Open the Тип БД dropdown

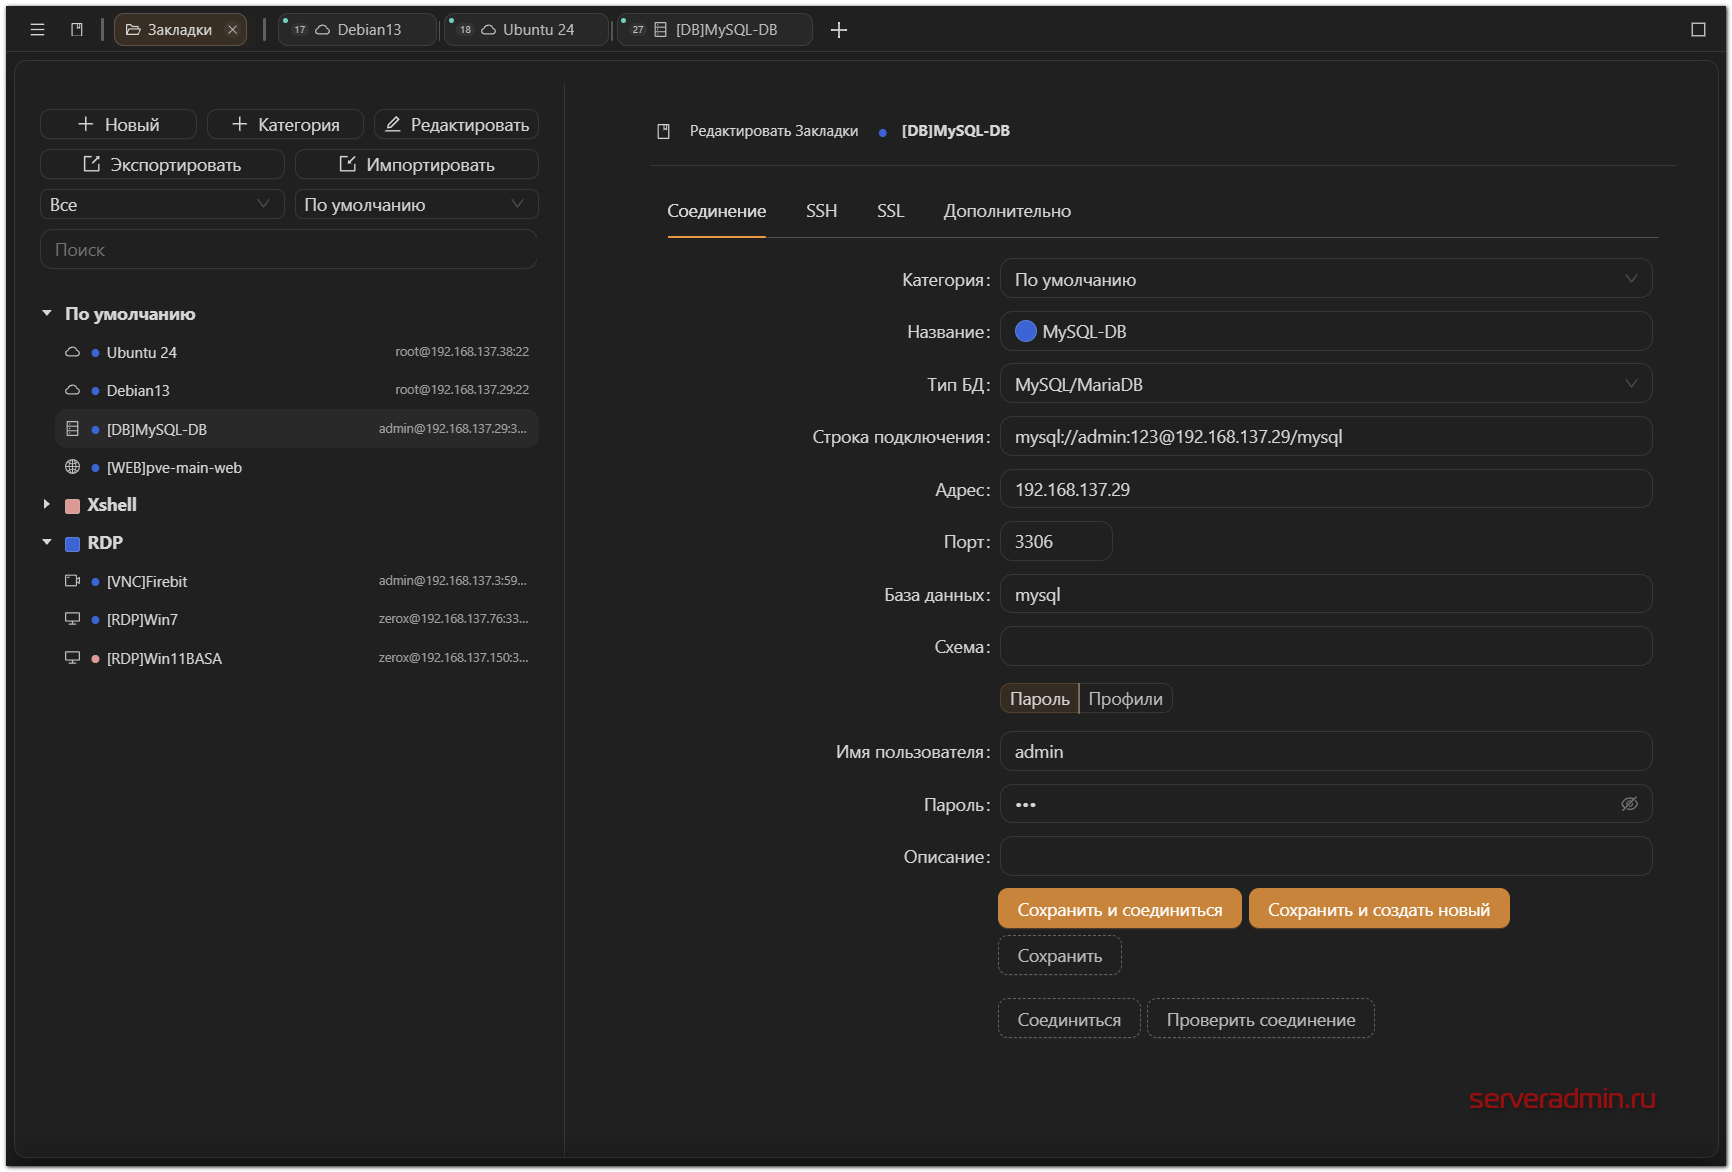point(1326,384)
